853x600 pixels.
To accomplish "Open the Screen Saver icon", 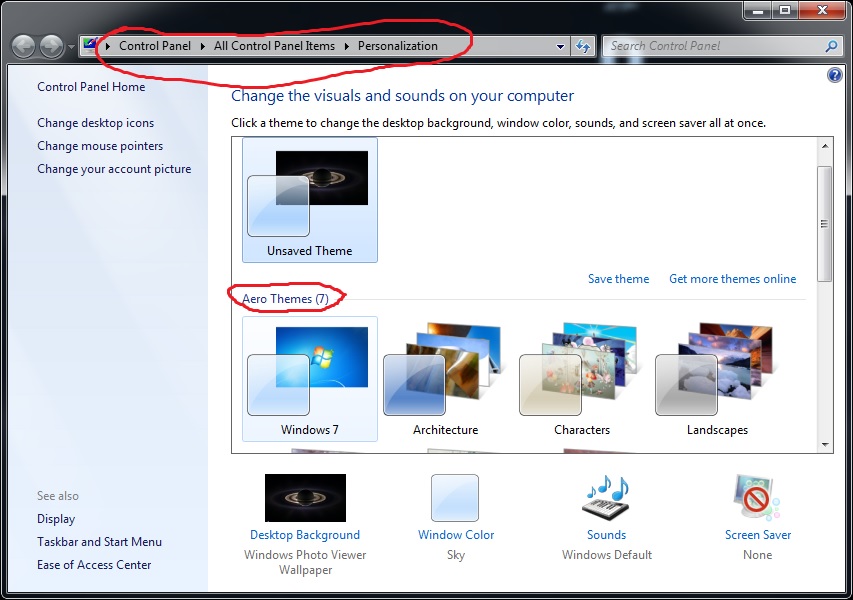I will click(757, 498).
